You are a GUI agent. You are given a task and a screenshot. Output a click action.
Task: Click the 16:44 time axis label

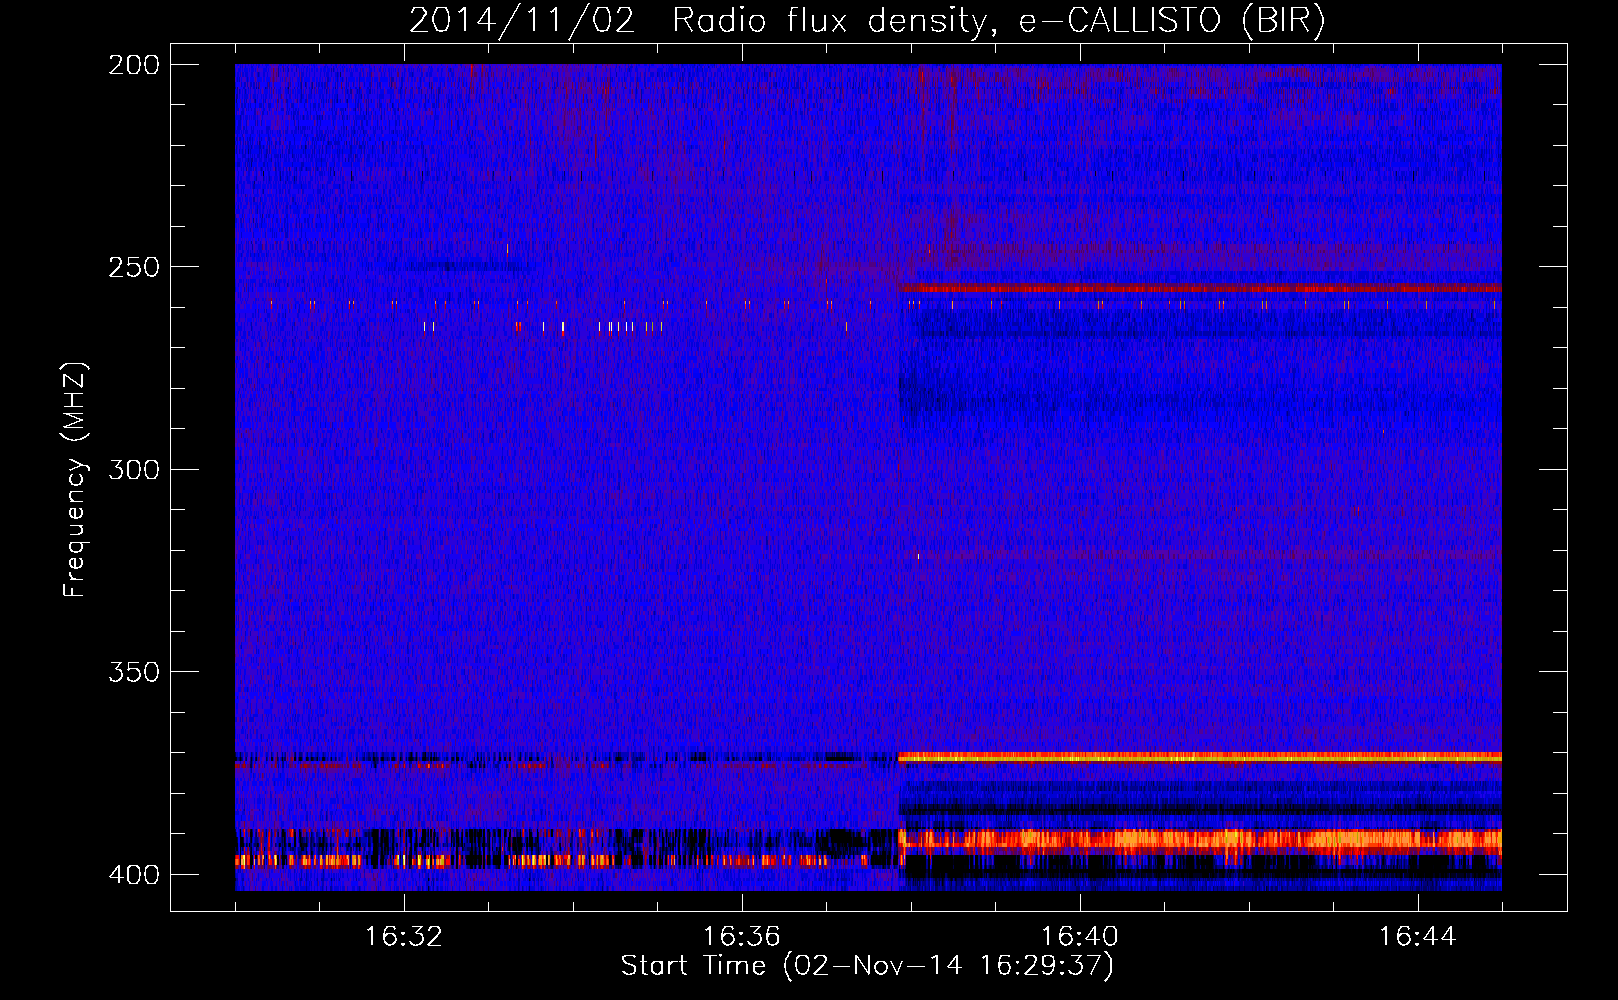1418,937
